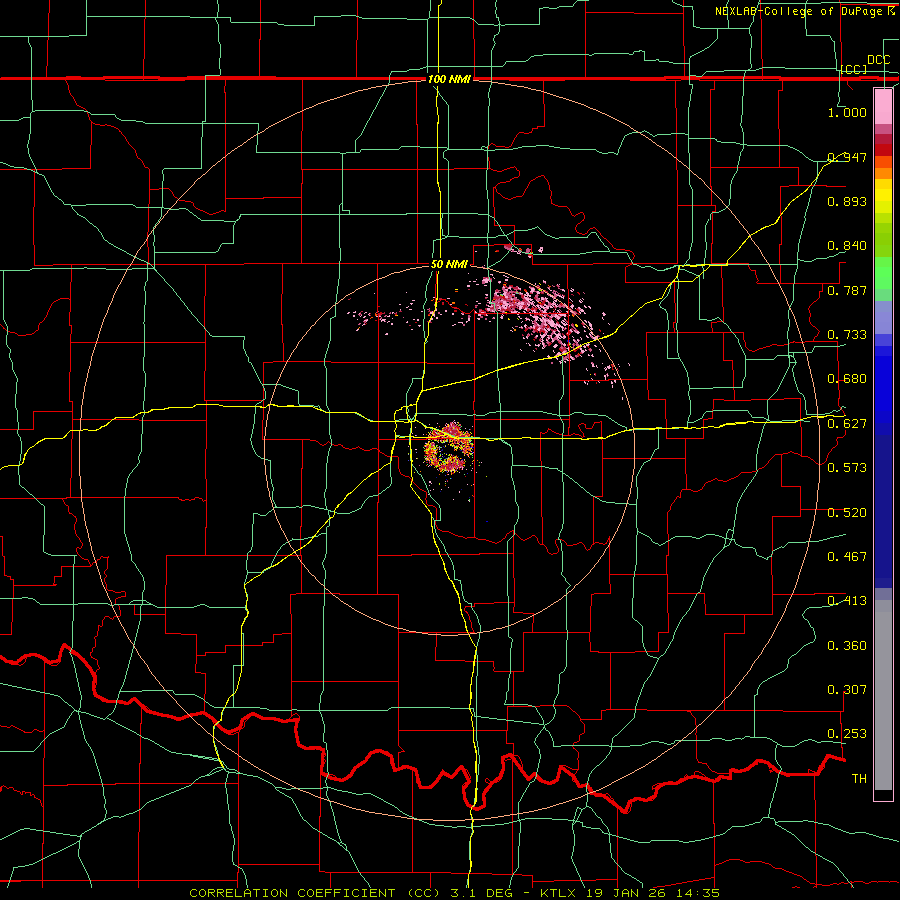Click the 0.787 legend value
This screenshot has width=900, height=900.
click(847, 290)
